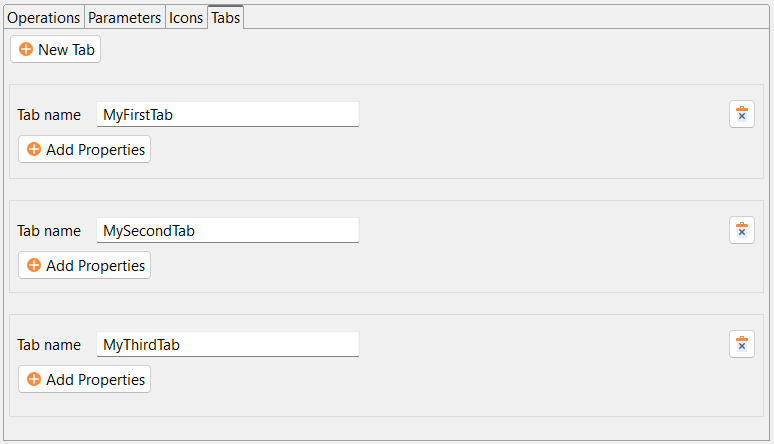774x444 pixels.
Task: Edit the MyThirdTab name field
Action: click(228, 345)
